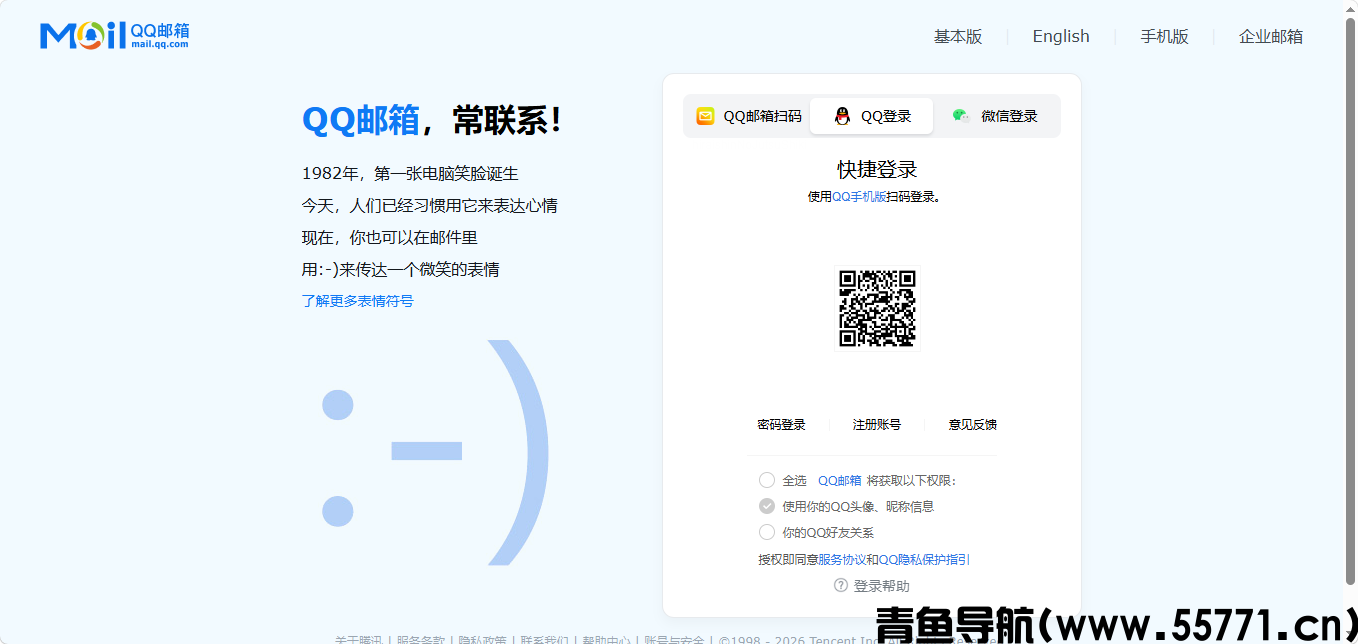Change language to English
Viewport: 1358px width, 644px height.
(1061, 36)
